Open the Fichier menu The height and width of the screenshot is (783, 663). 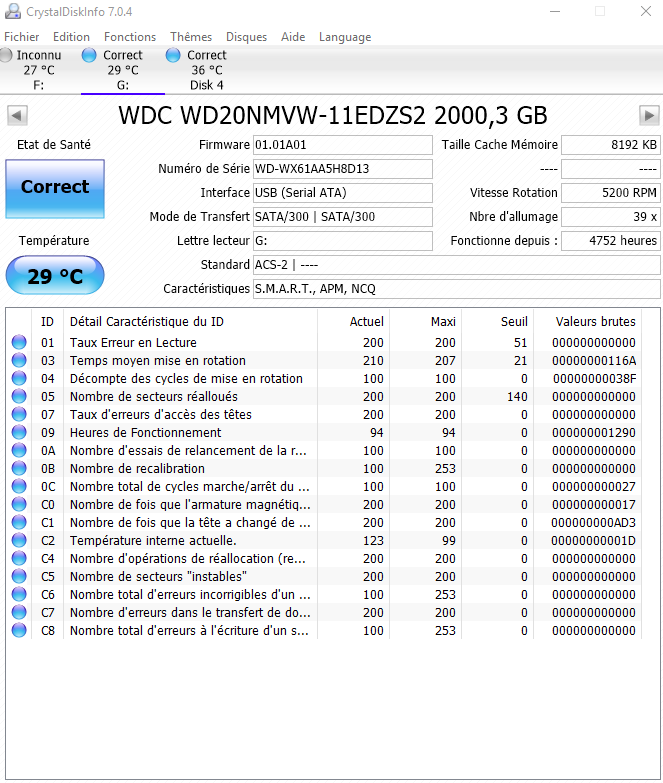tap(22, 37)
